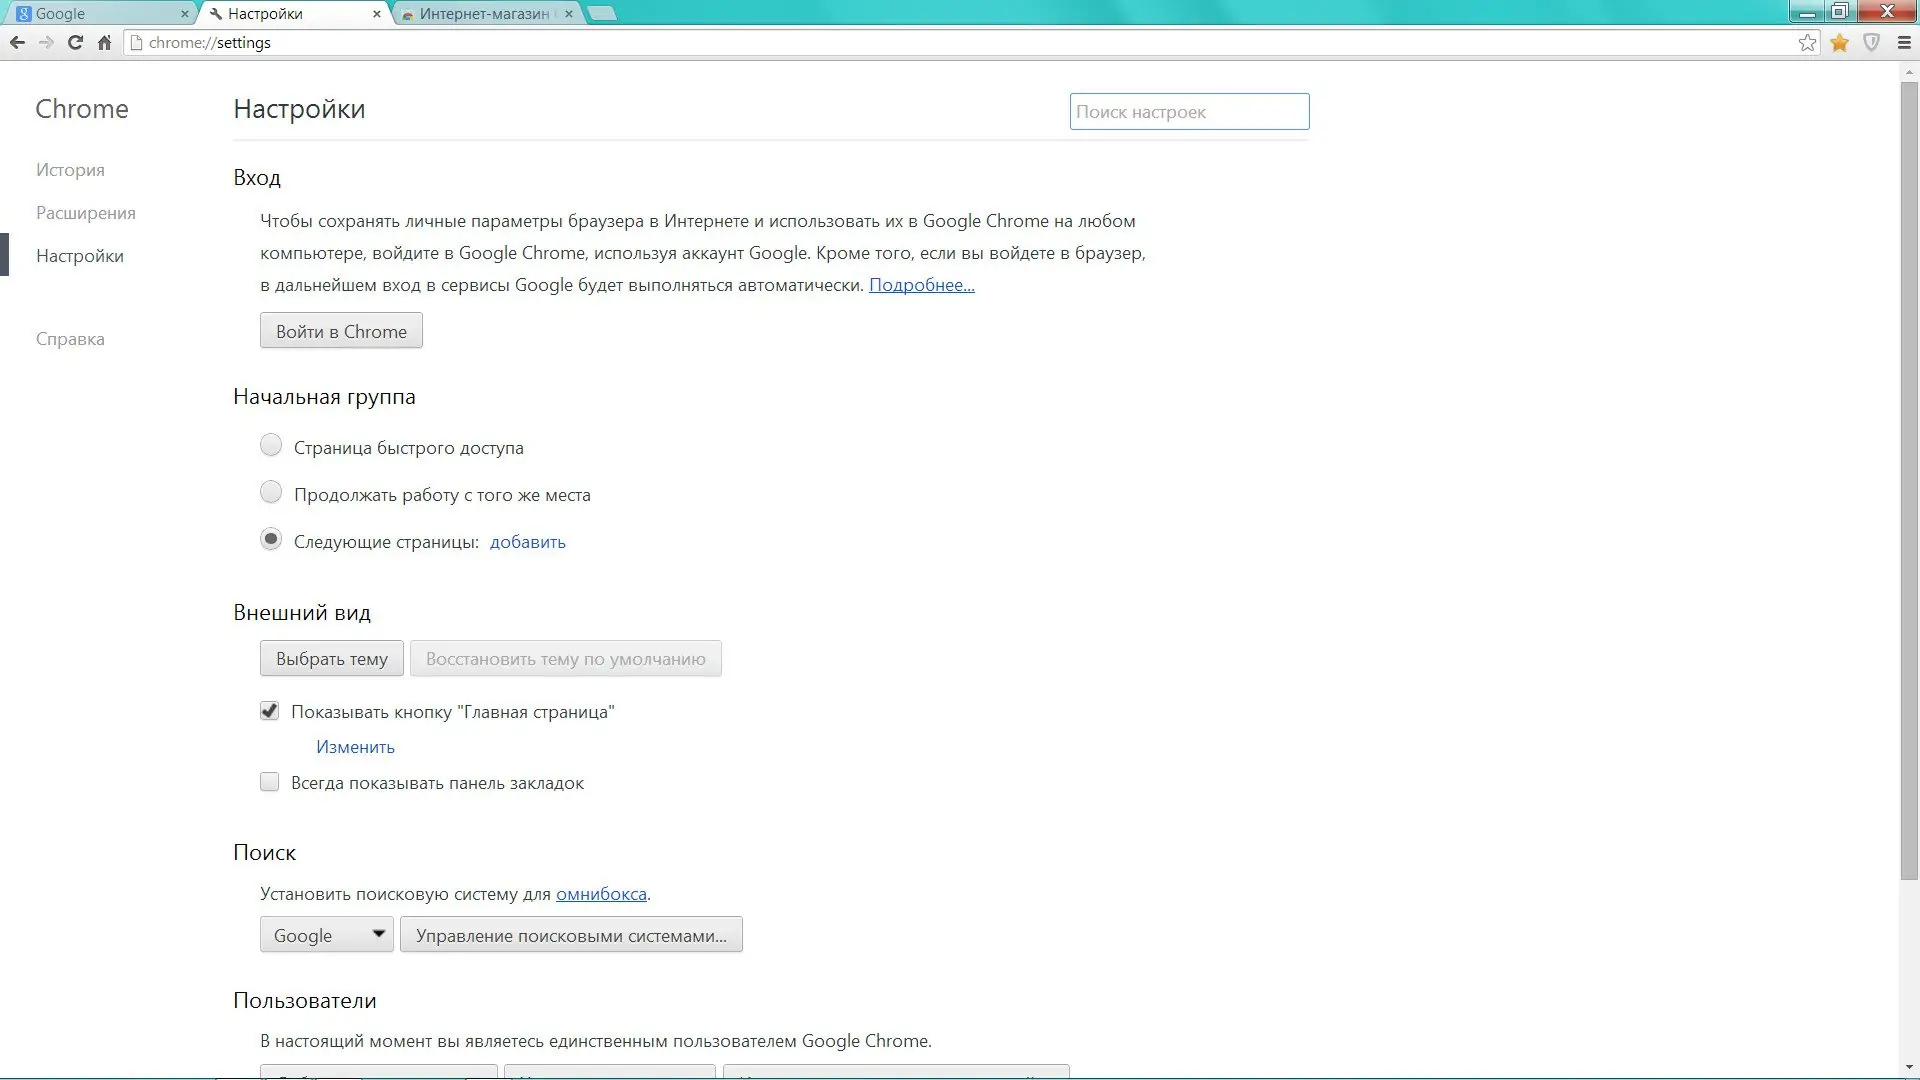
Task: Click the добавить link
Action: (528, 542)
